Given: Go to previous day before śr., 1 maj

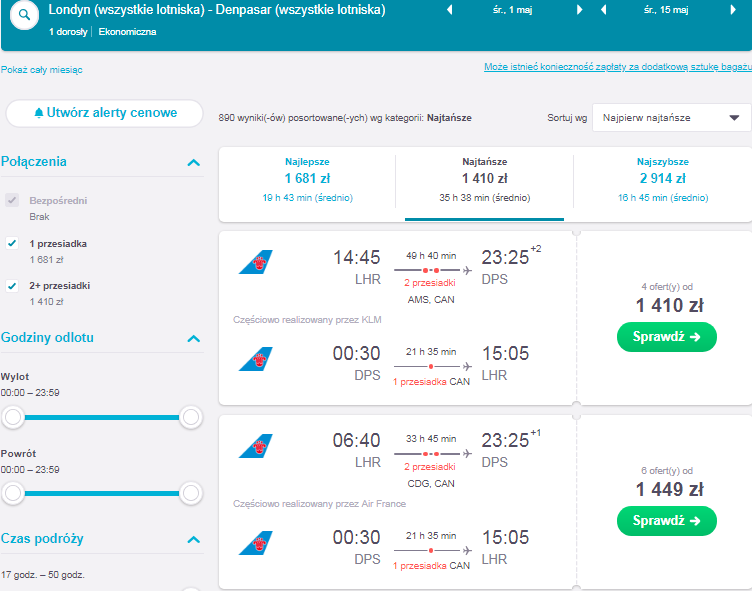Looking at the screenshot, I should (449, 10).
